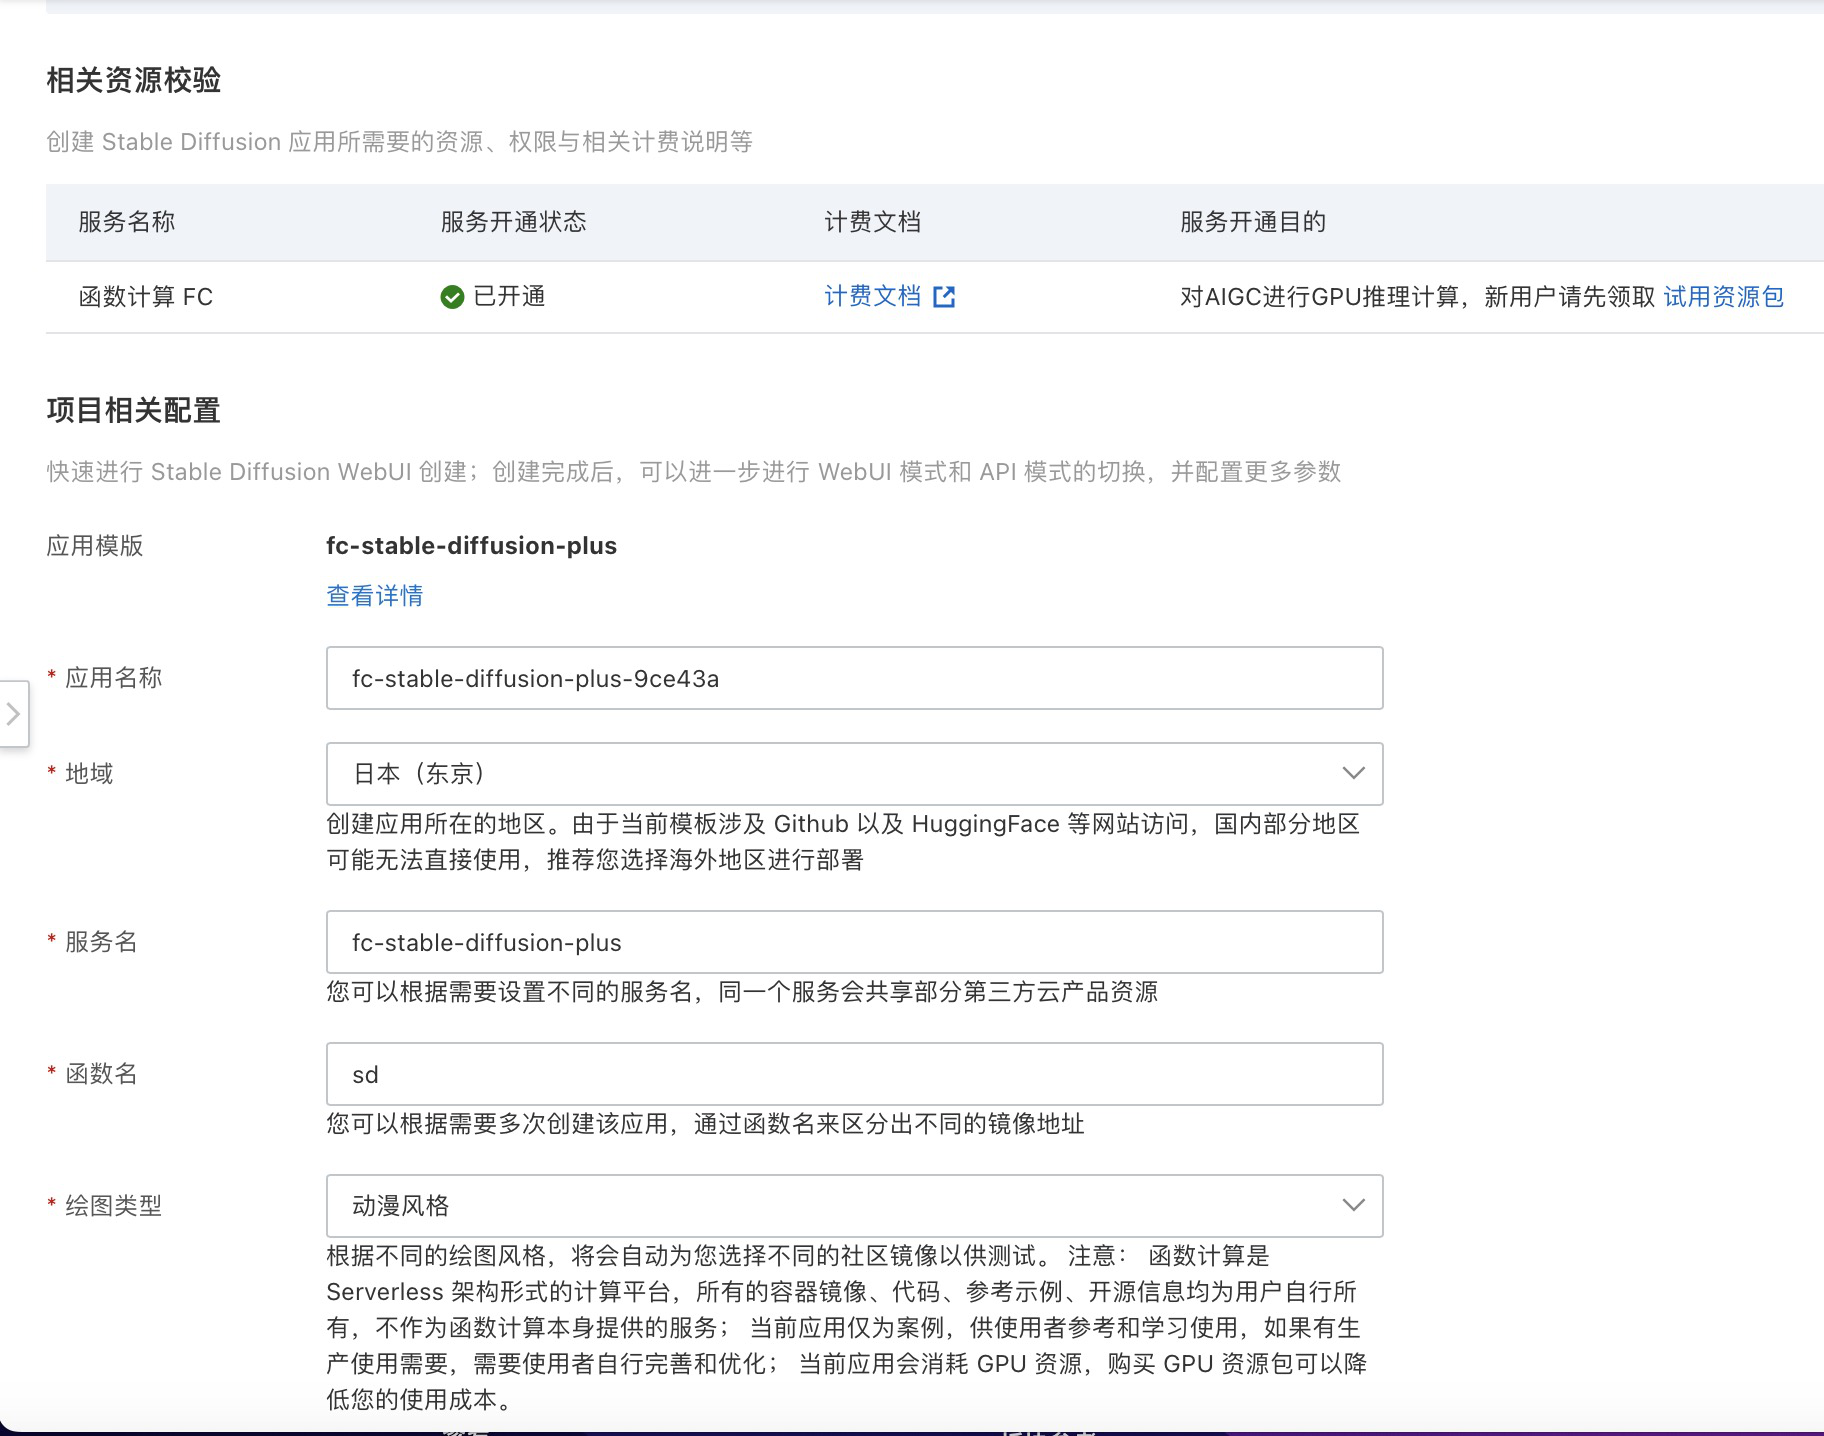Screen dimensions: 1824x1436
Task: Open the 试用资源包 trial package link
Action: (x=1723, y=297)
